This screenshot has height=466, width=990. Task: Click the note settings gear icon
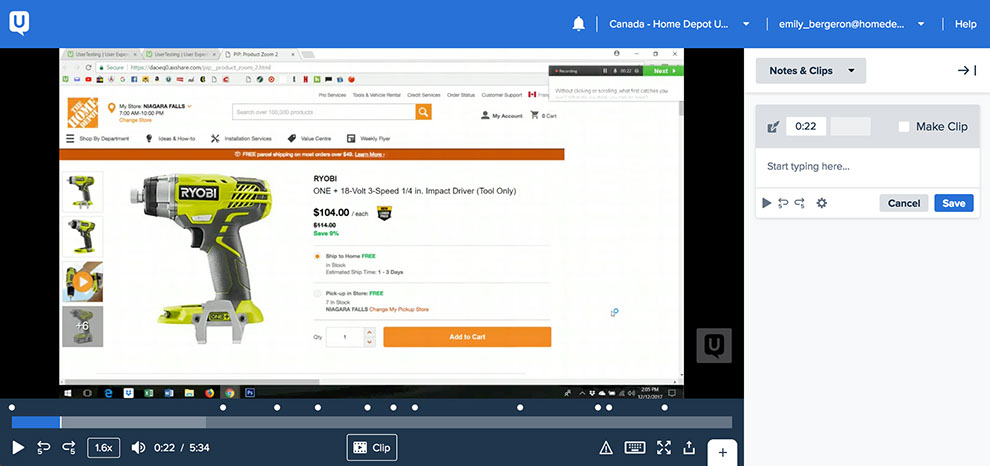click(x=822, y=203)
